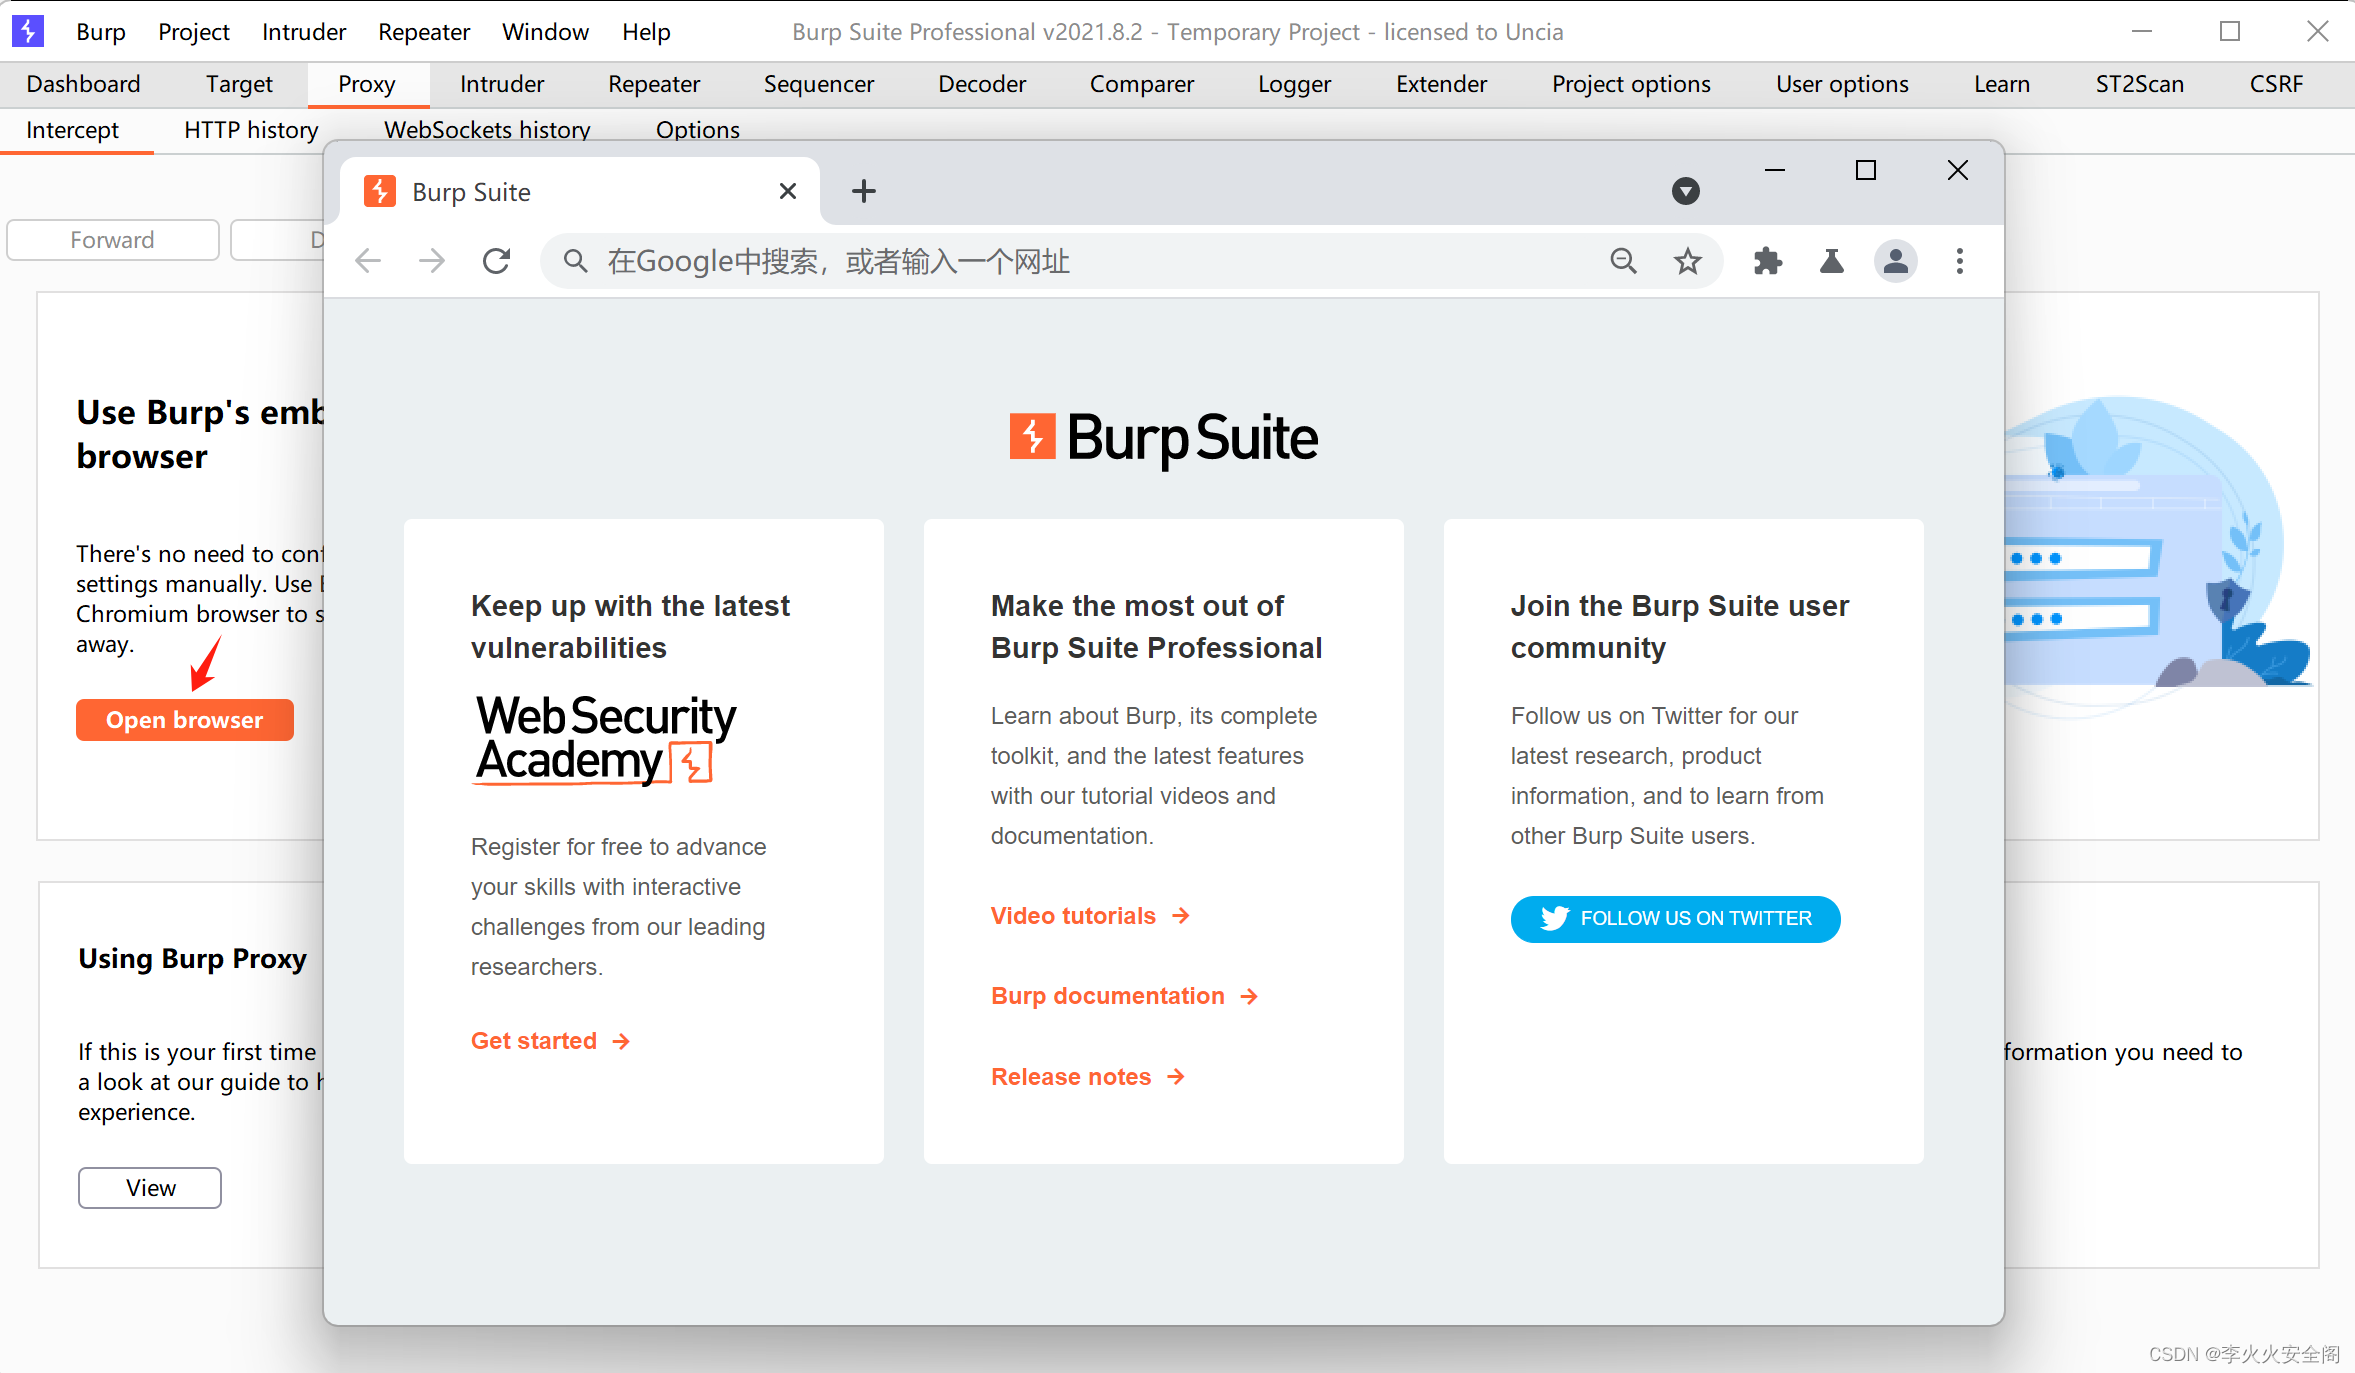Click the View button under Using Burp Proxy

pyautogui.click(x=149, y=1187)
